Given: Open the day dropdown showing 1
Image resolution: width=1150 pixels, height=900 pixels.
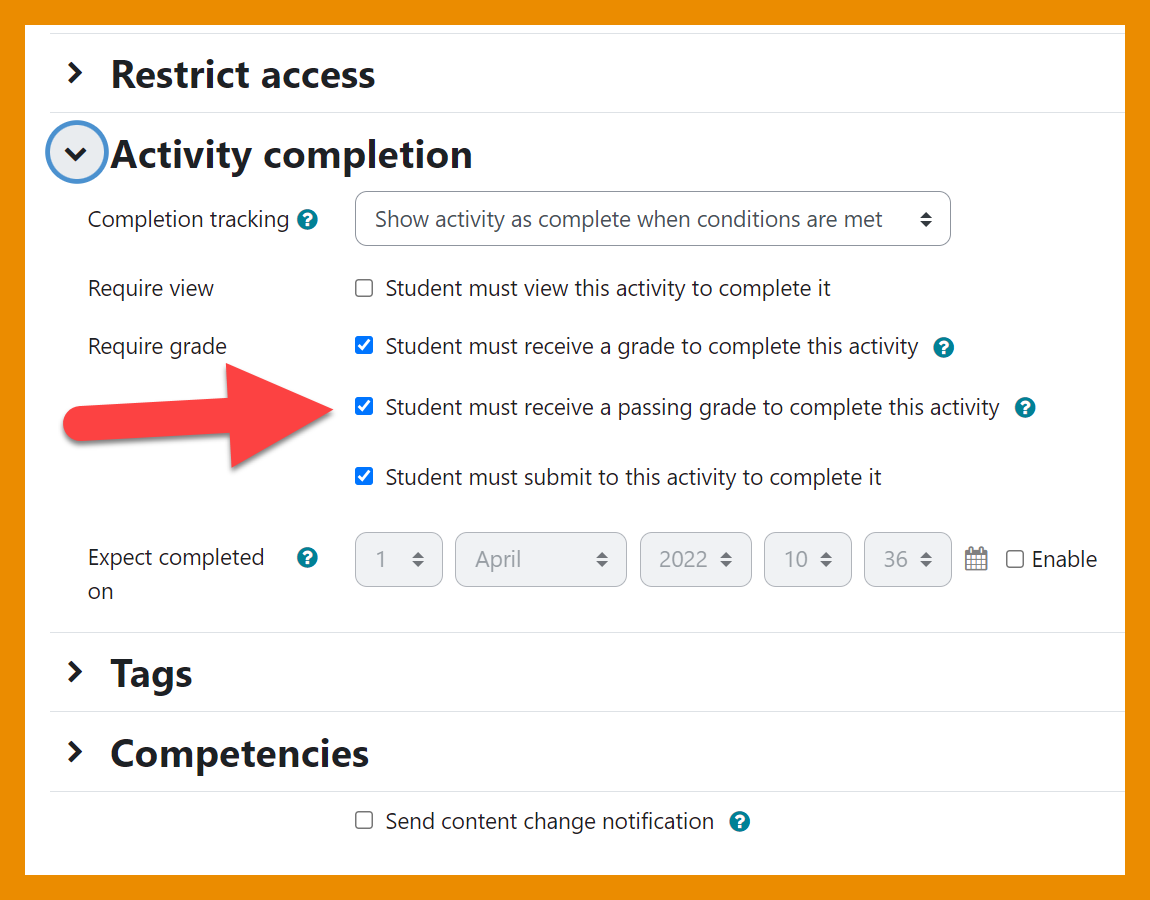Looking at the screenshot, I should pos(398,559).
